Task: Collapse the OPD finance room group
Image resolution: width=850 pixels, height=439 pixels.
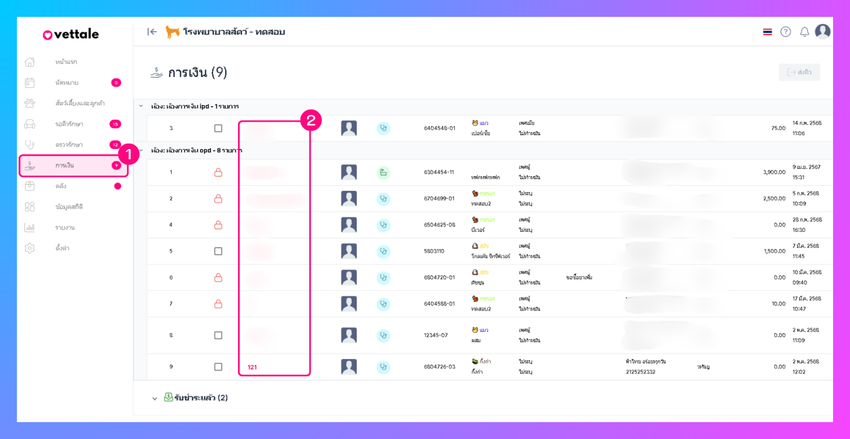Action: pos(141,150)
